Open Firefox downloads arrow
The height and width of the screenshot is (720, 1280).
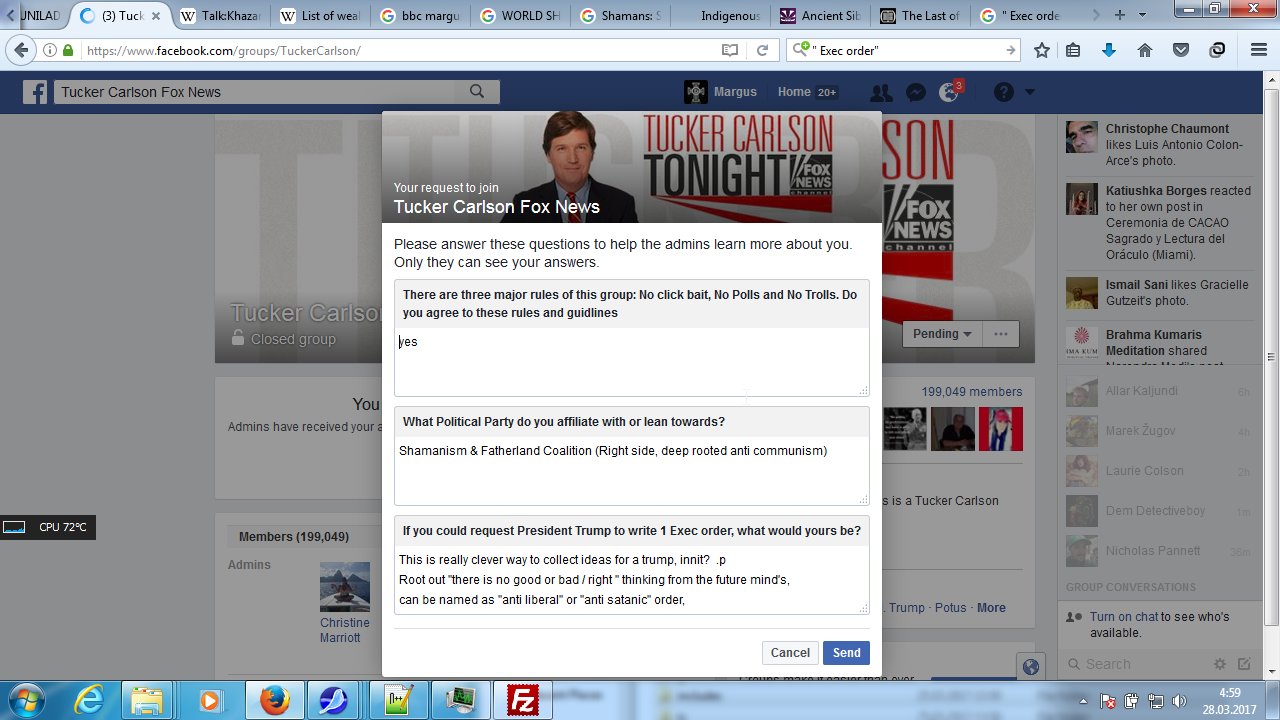point(1108,50)
